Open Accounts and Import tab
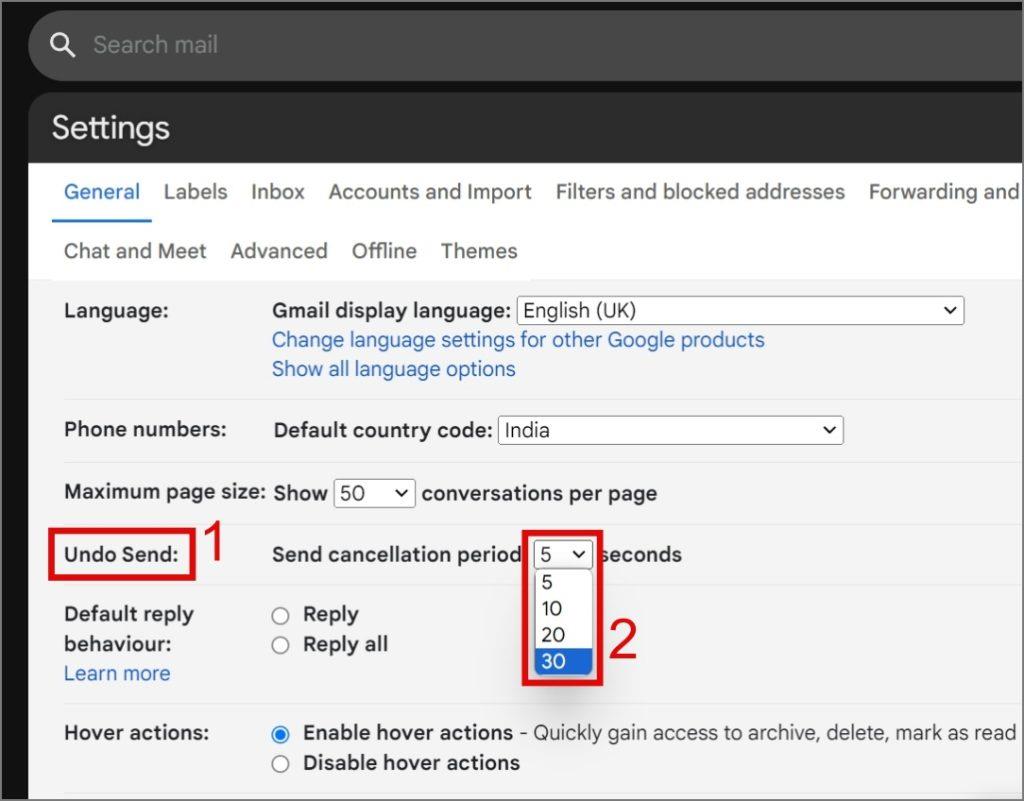Screen dimensions: 1024x801 point(430,192)
